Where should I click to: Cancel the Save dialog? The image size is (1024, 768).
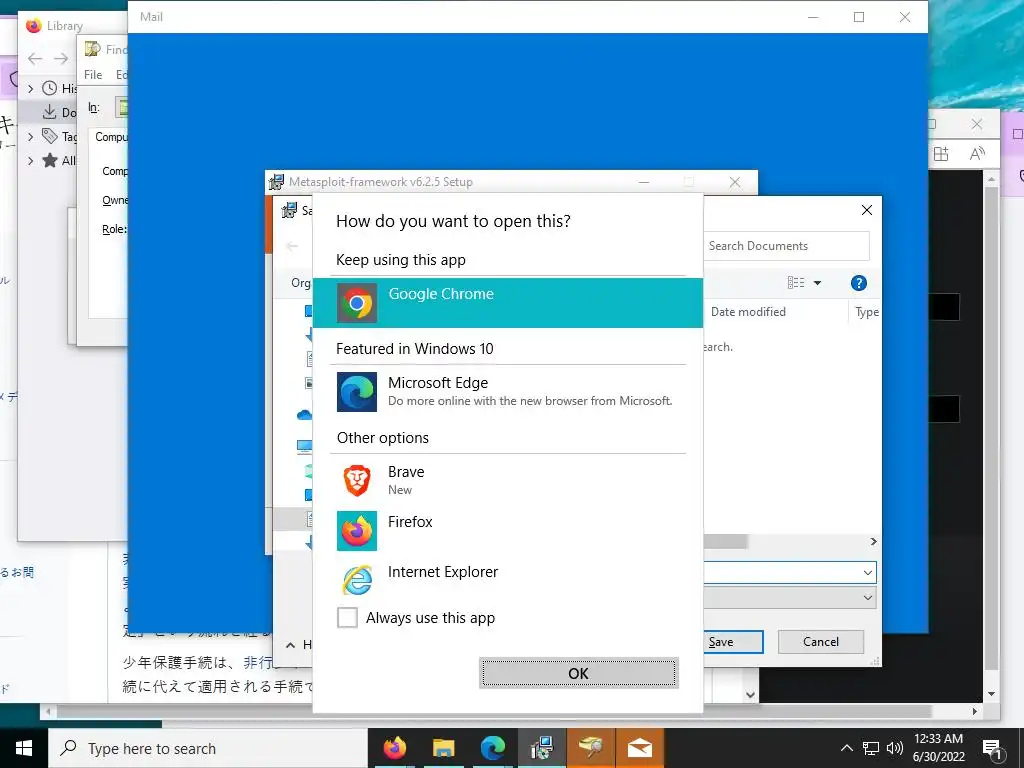[x=821, y=642]
